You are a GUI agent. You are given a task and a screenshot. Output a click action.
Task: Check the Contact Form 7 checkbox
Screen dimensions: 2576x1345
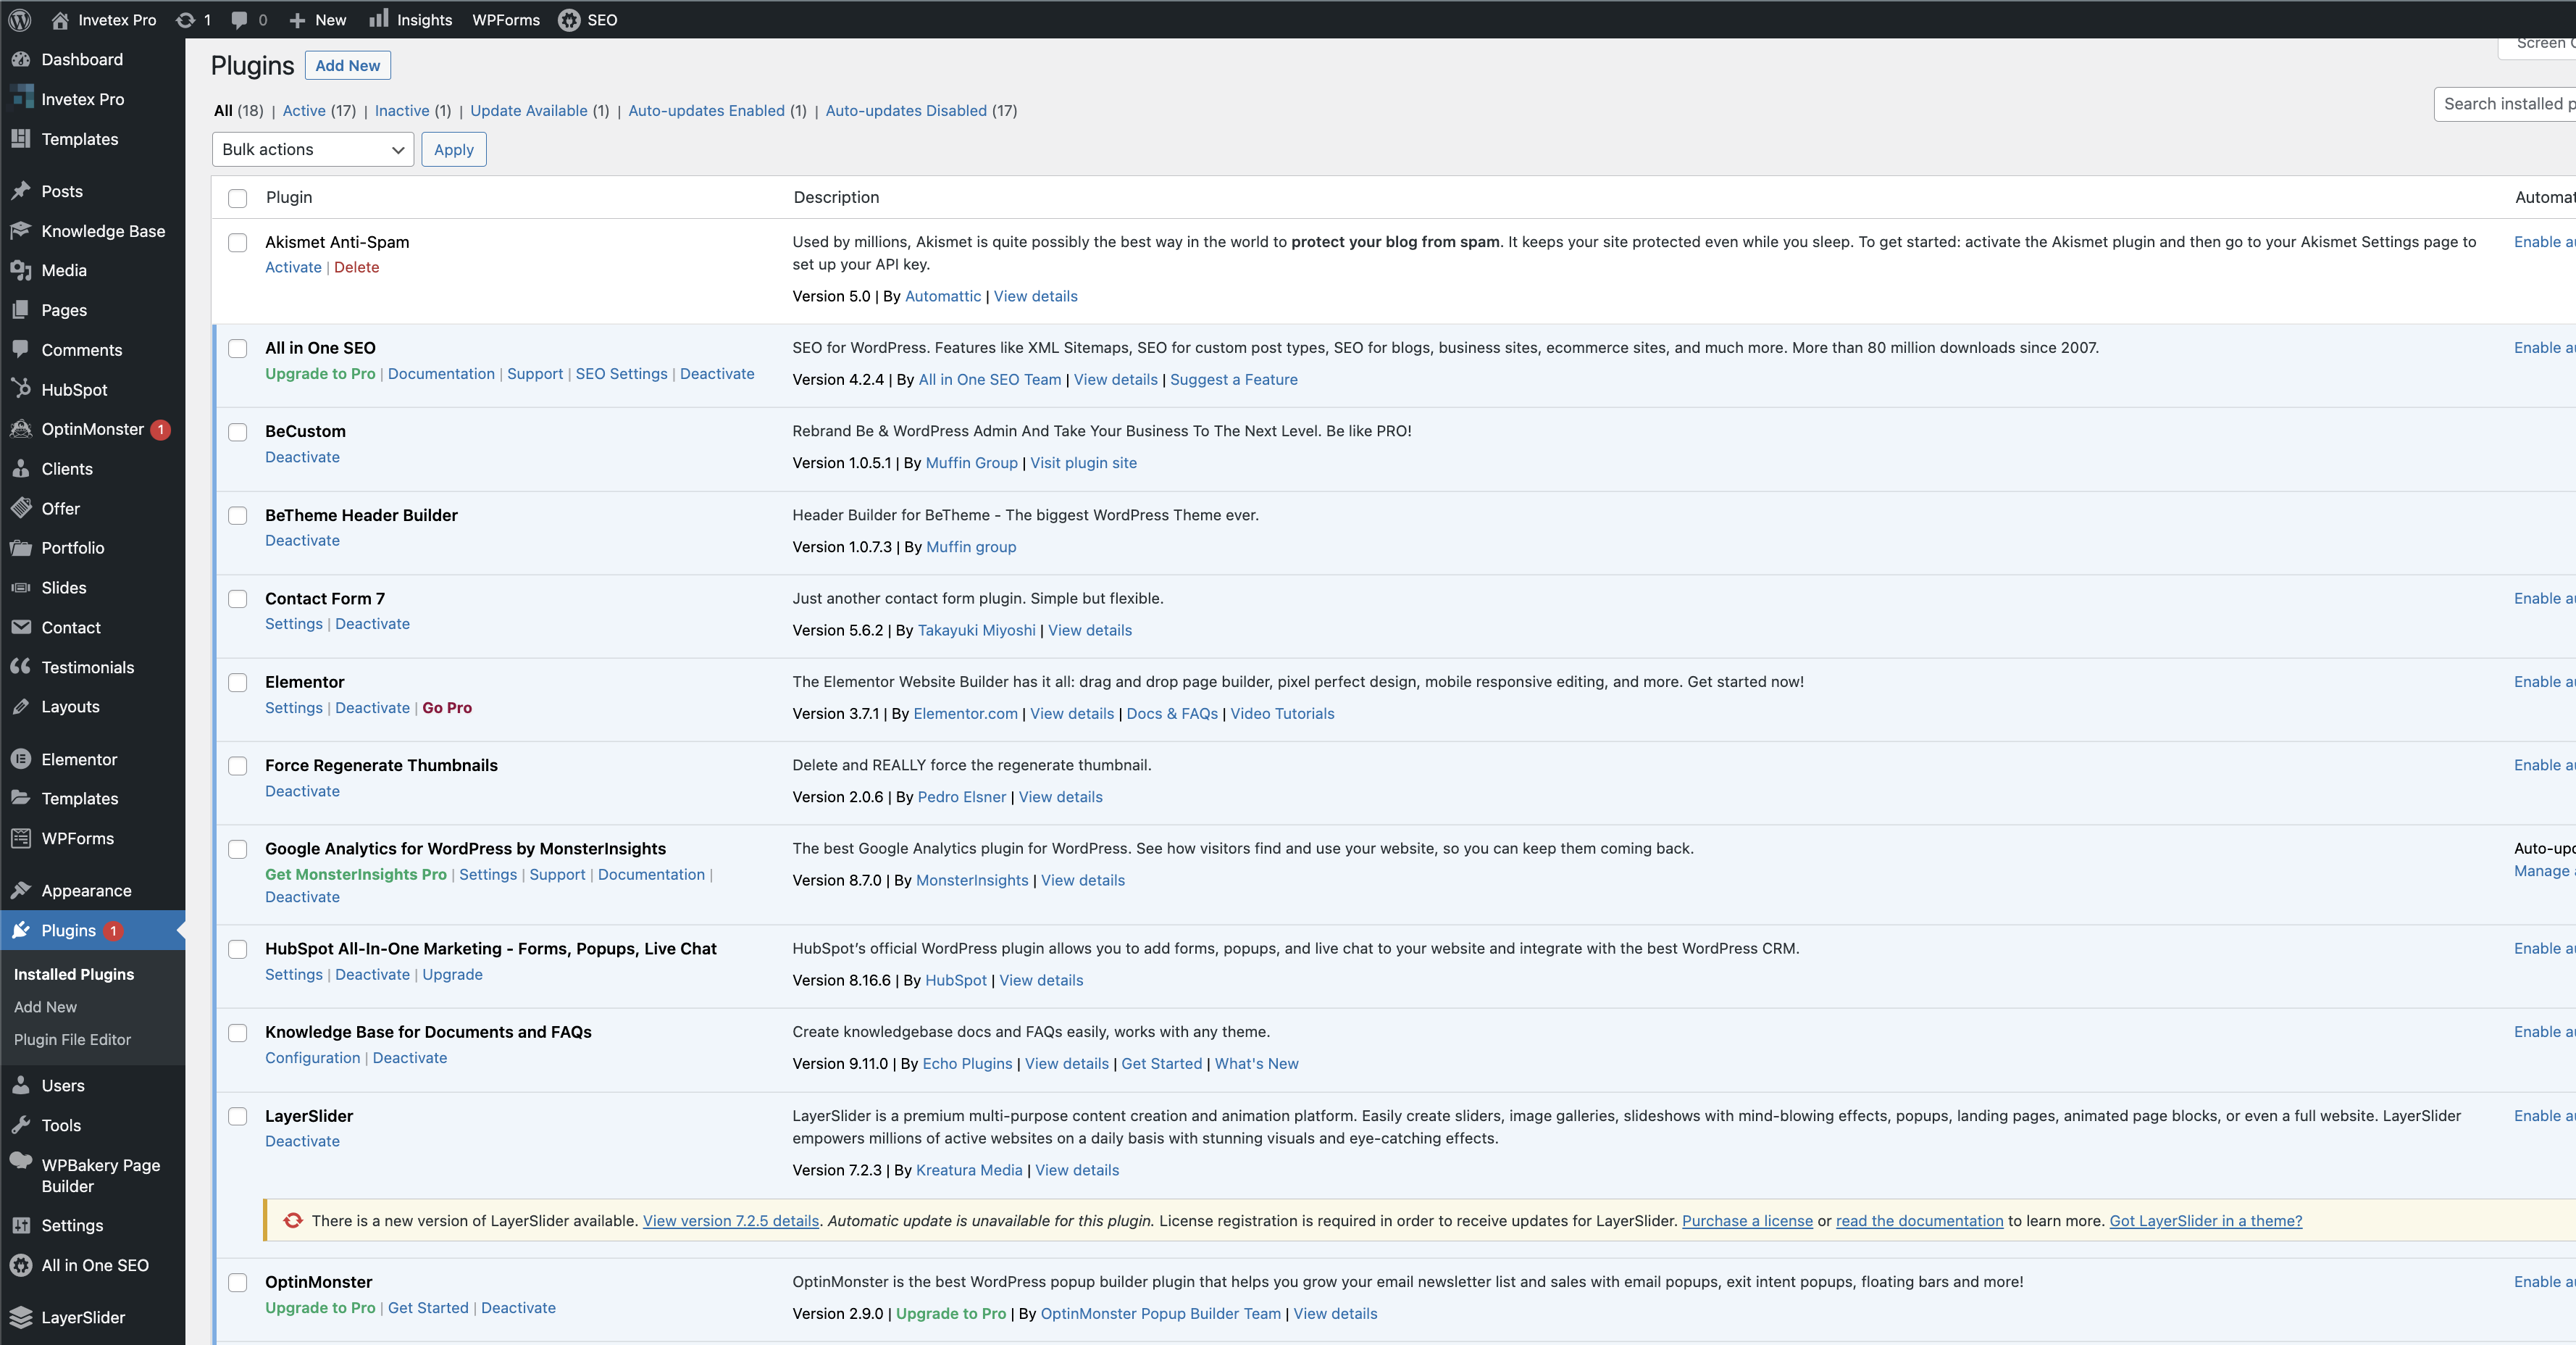(x=238, y=599)
